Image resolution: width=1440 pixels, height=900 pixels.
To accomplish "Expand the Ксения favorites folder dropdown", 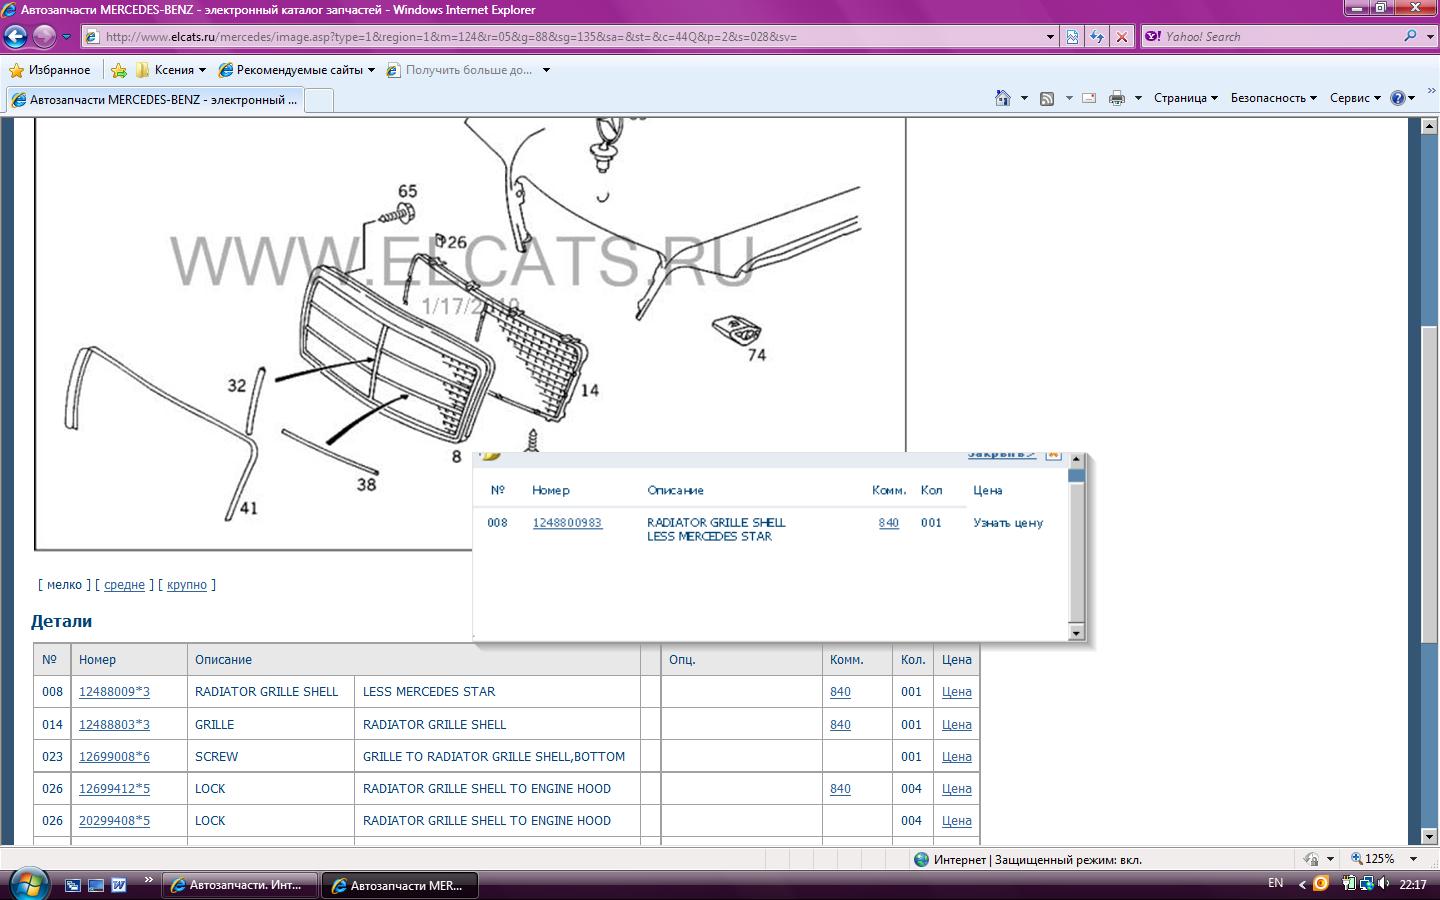I will 202,70.
